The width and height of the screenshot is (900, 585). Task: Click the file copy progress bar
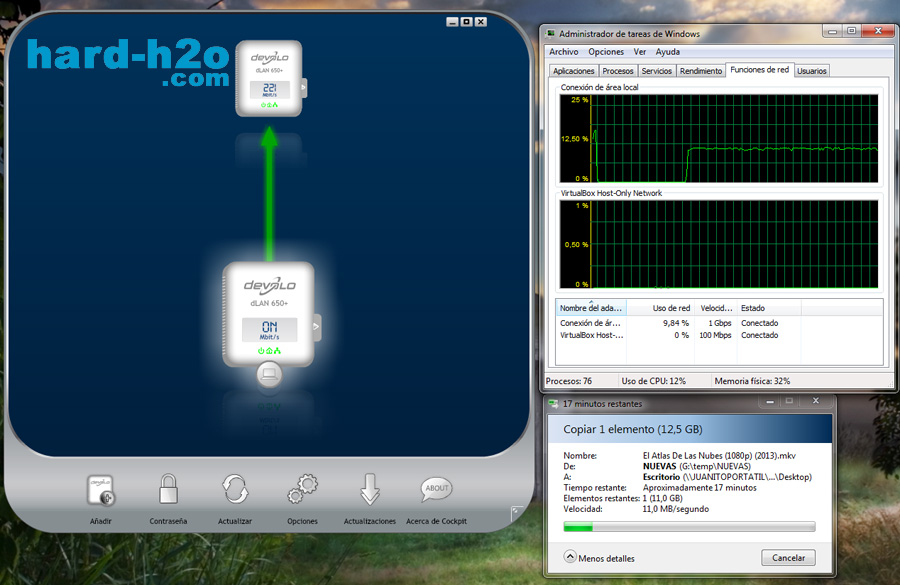(x=689, y=527)
